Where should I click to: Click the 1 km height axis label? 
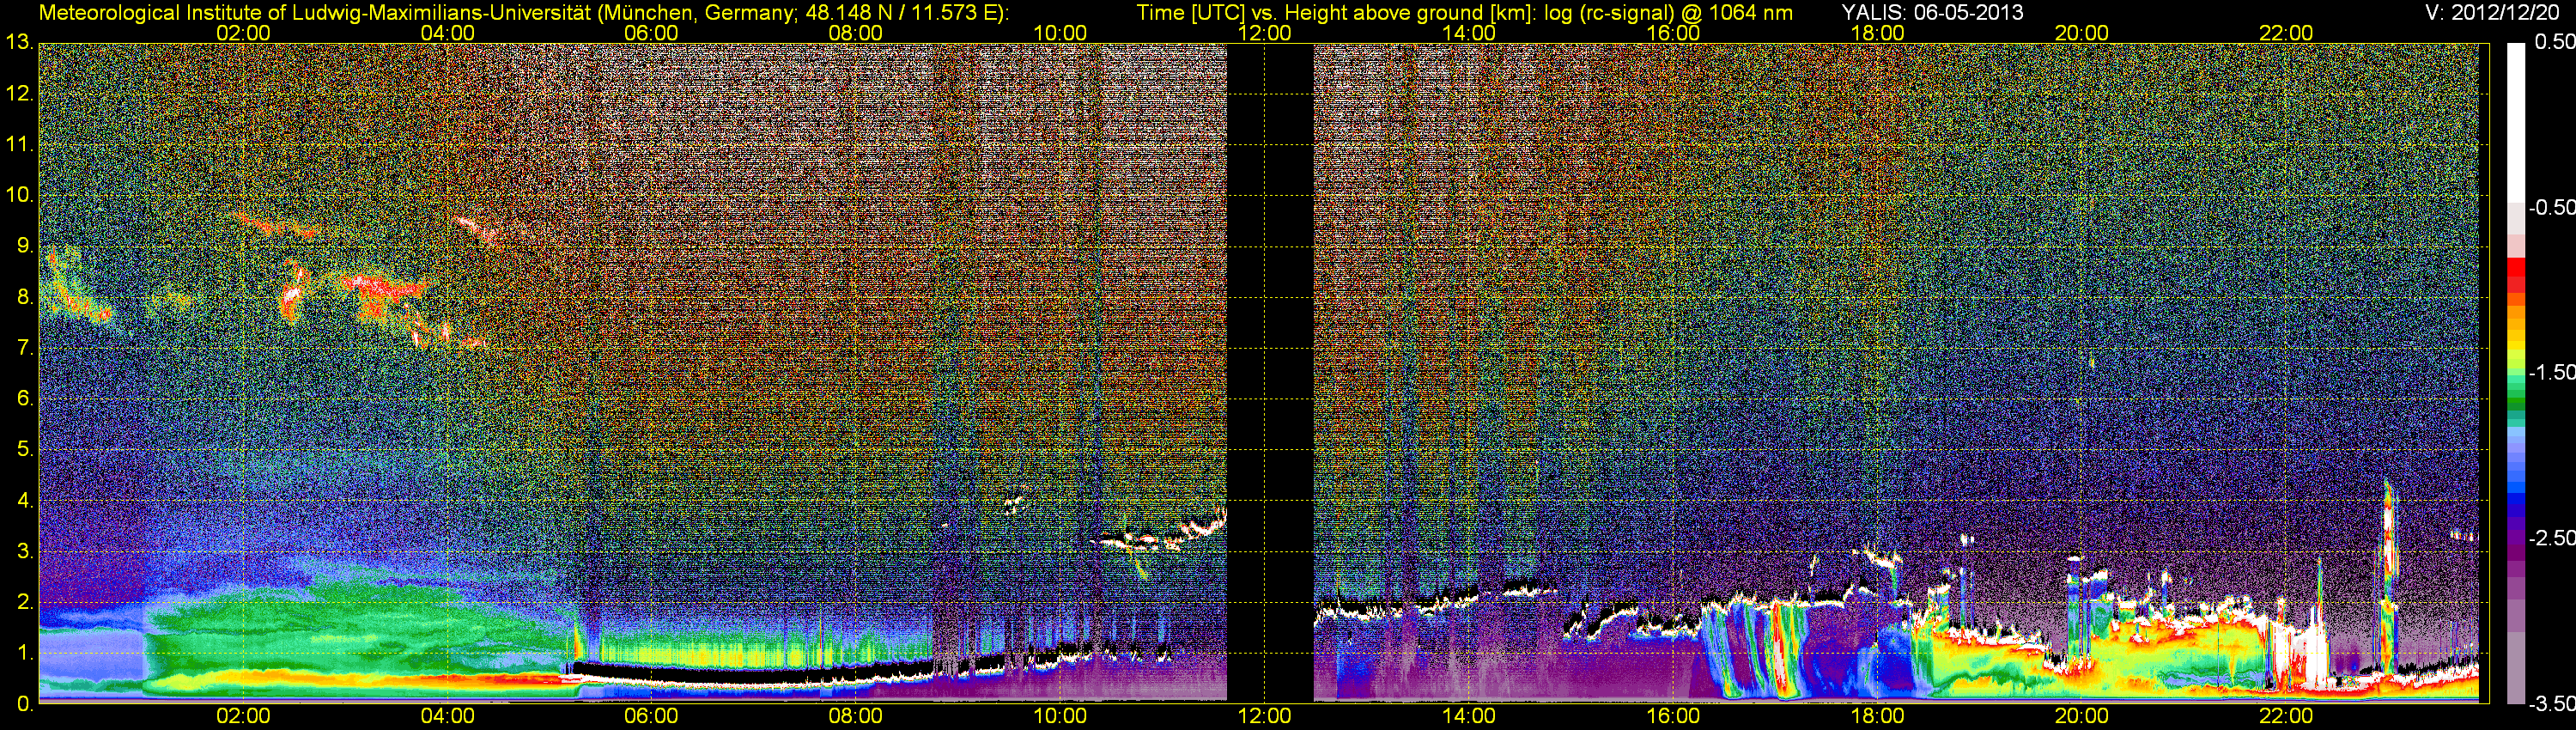24,652
